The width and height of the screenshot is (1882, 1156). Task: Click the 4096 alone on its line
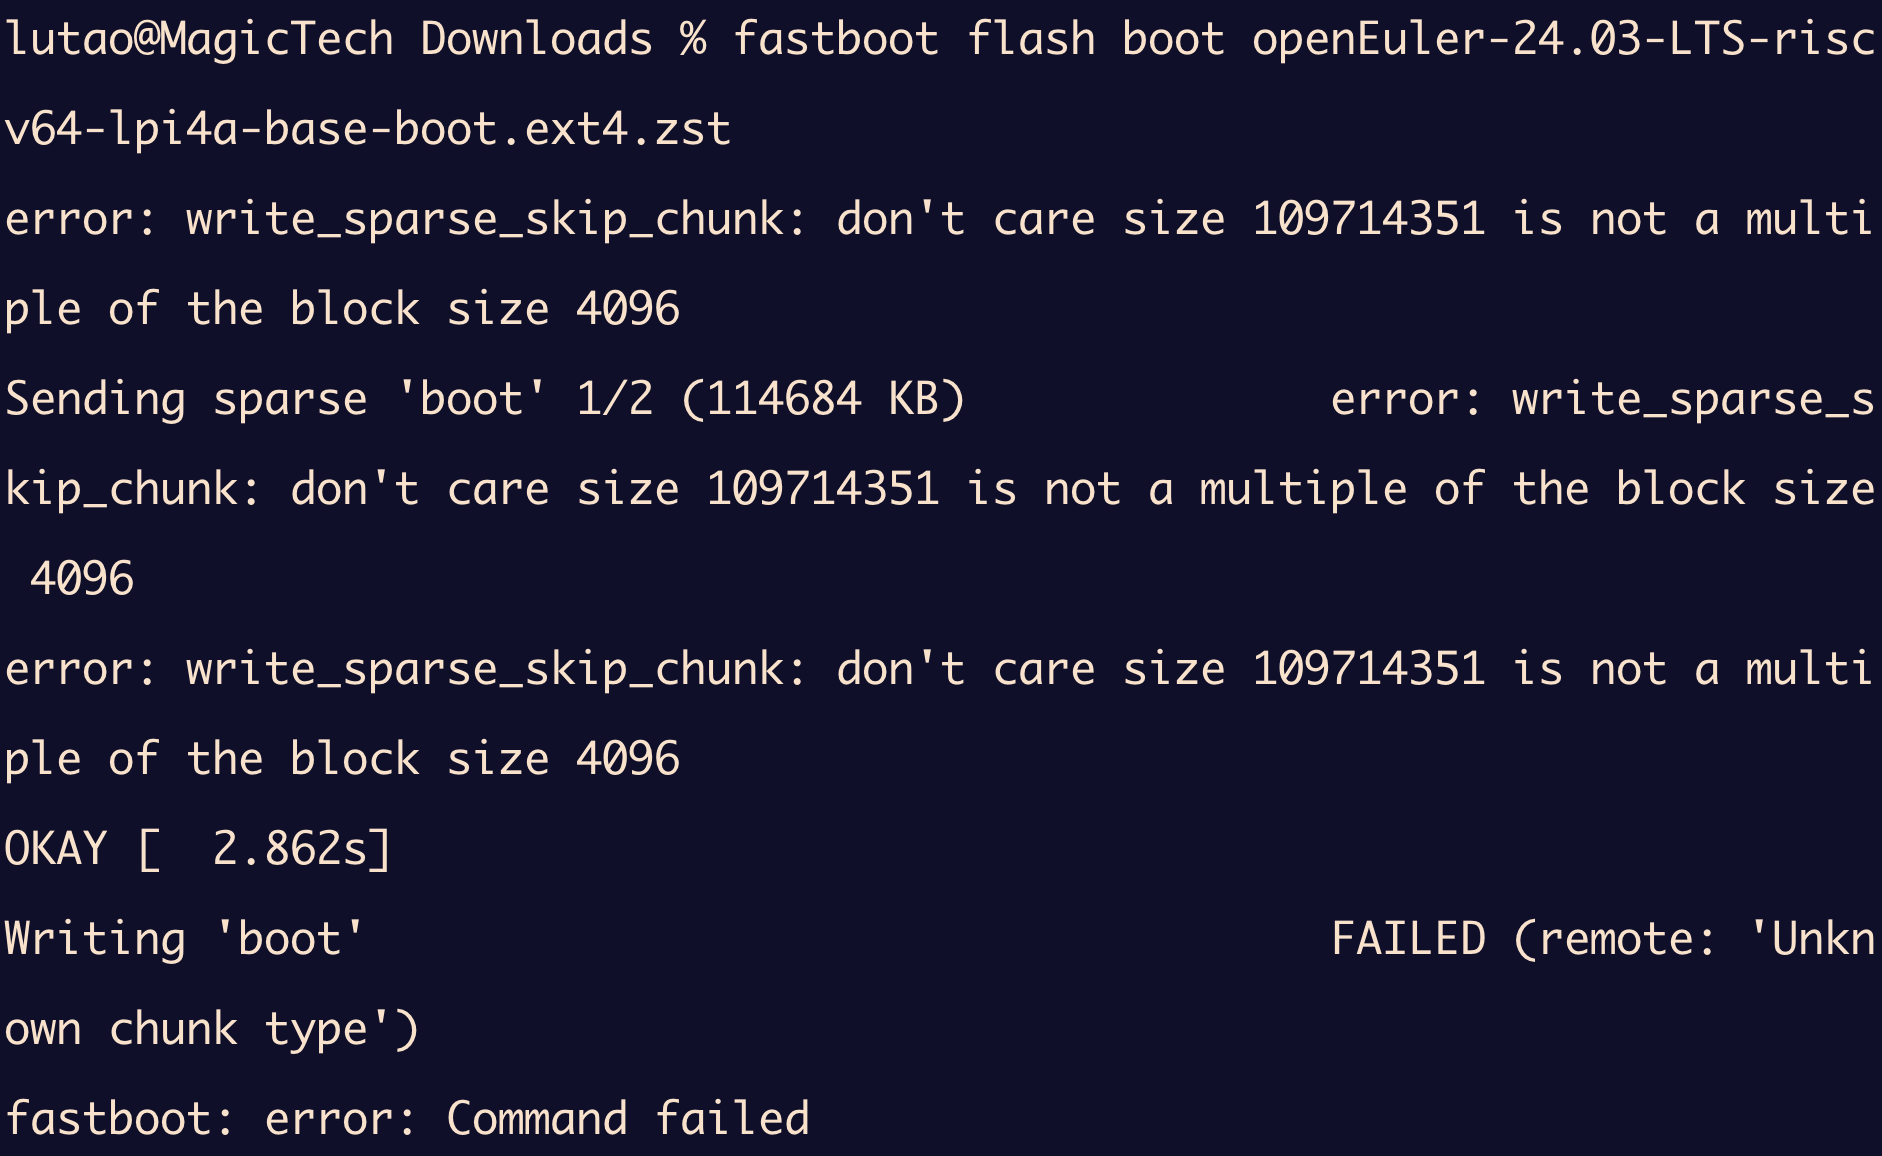pos(82,580)
